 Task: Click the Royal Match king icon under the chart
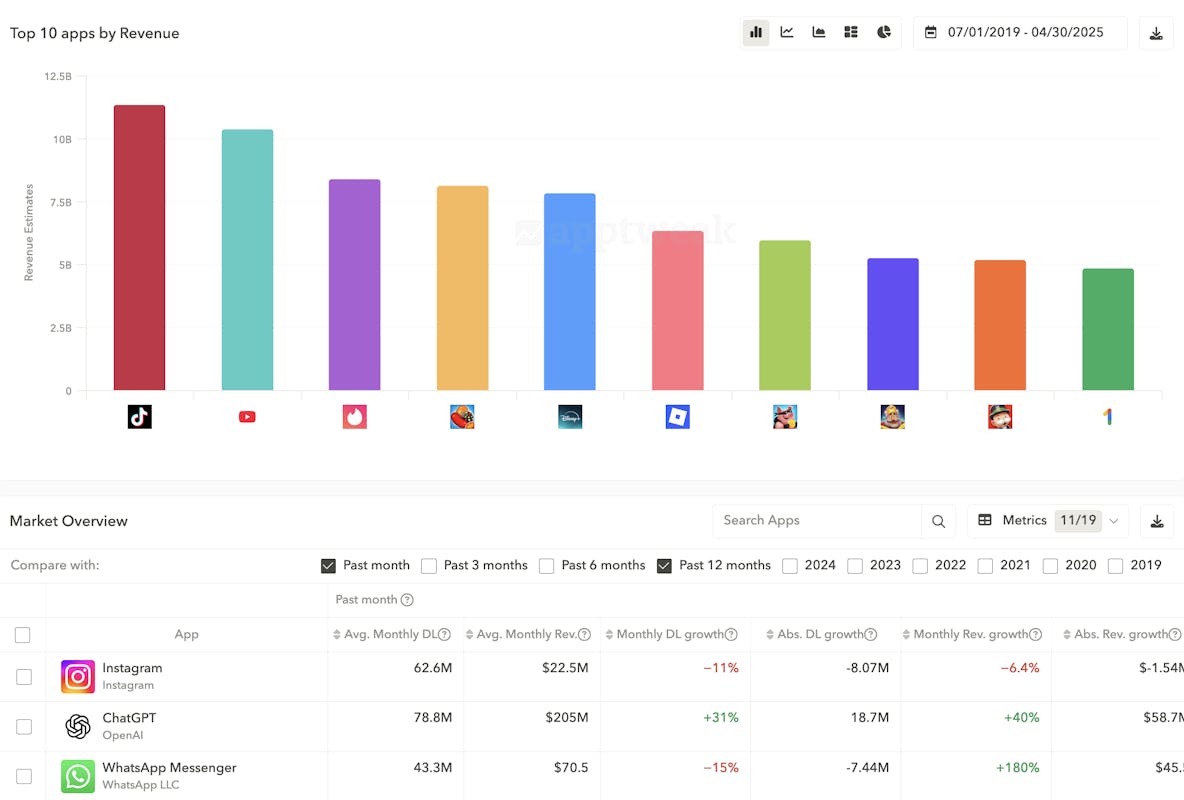[893, 416]
